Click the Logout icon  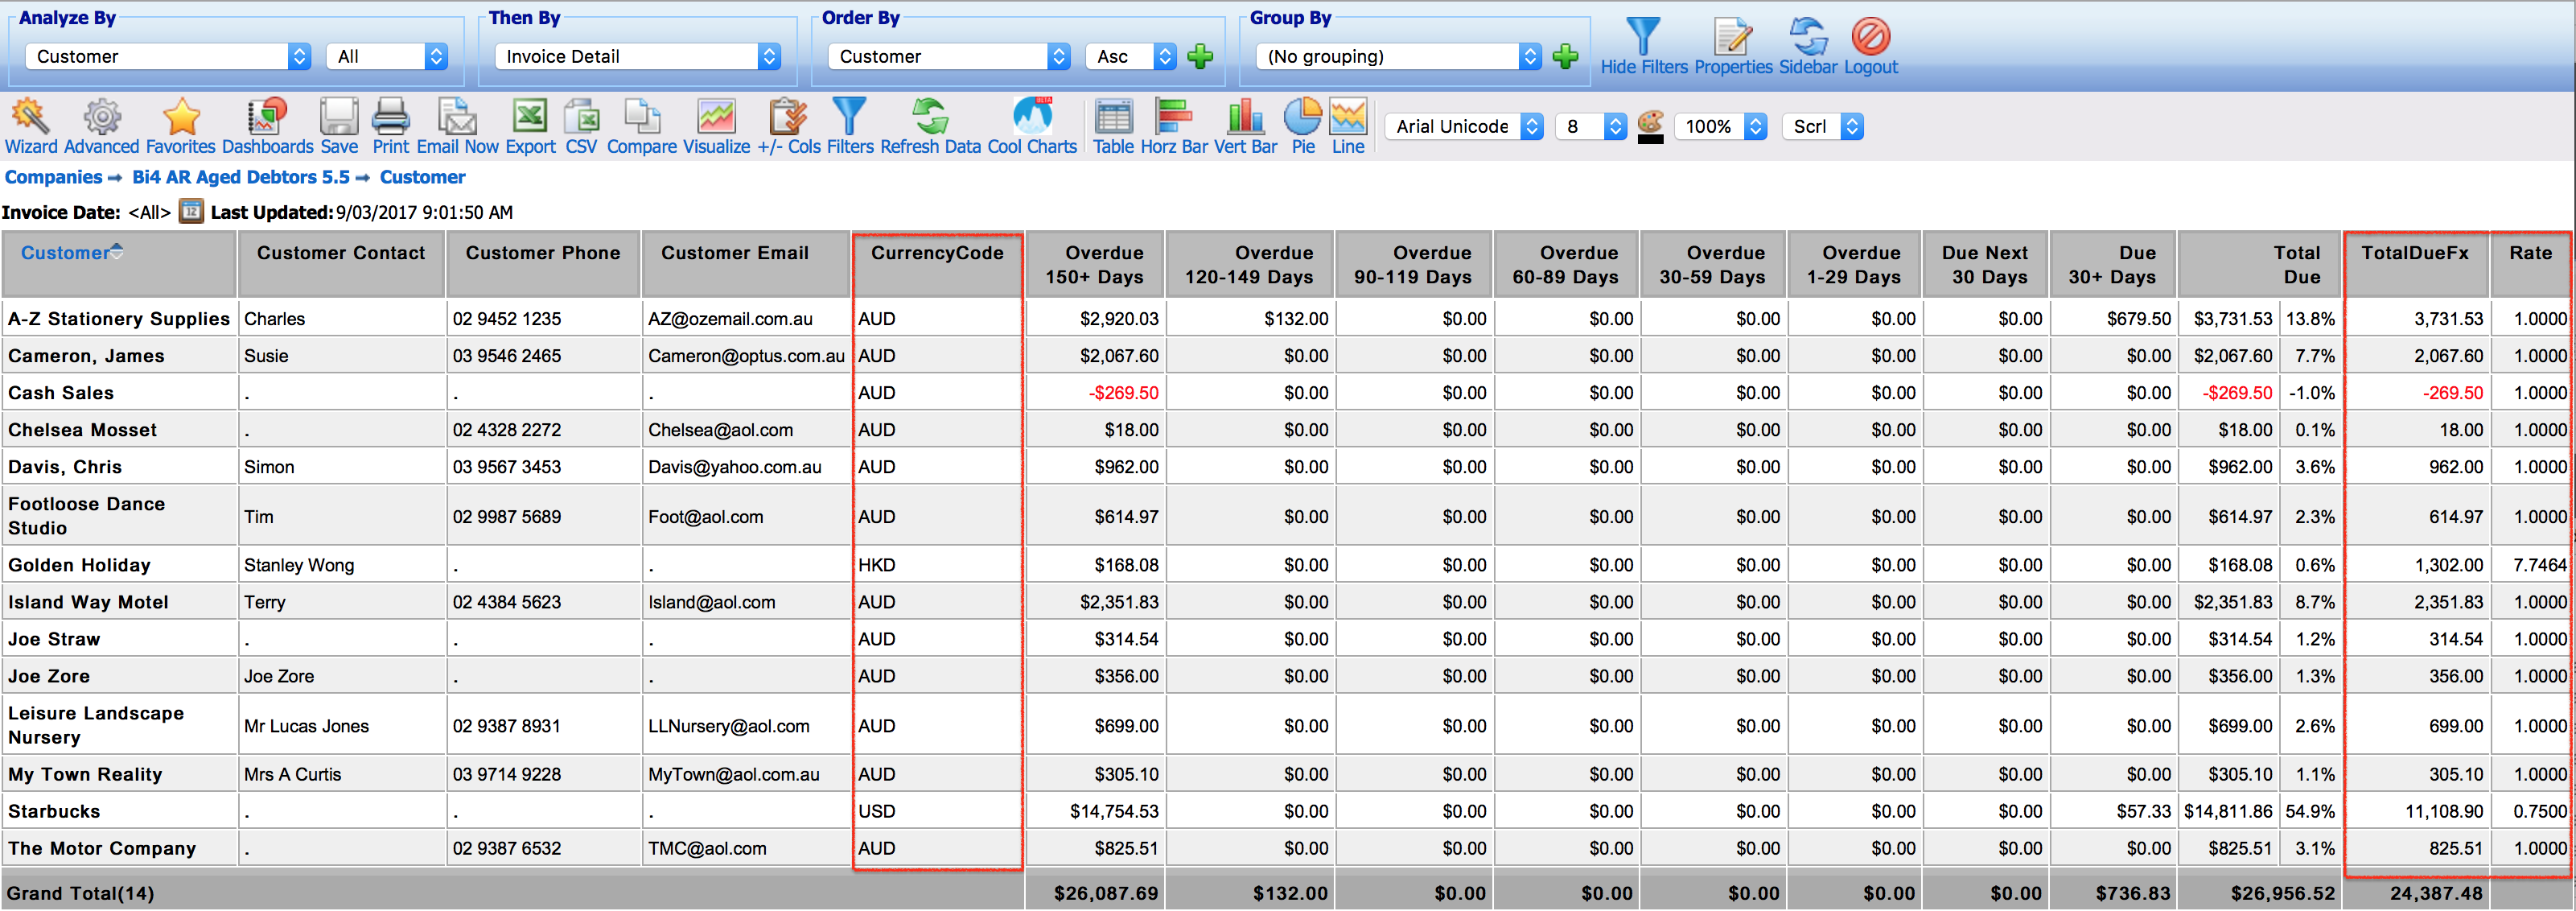tap(1870, 37)
